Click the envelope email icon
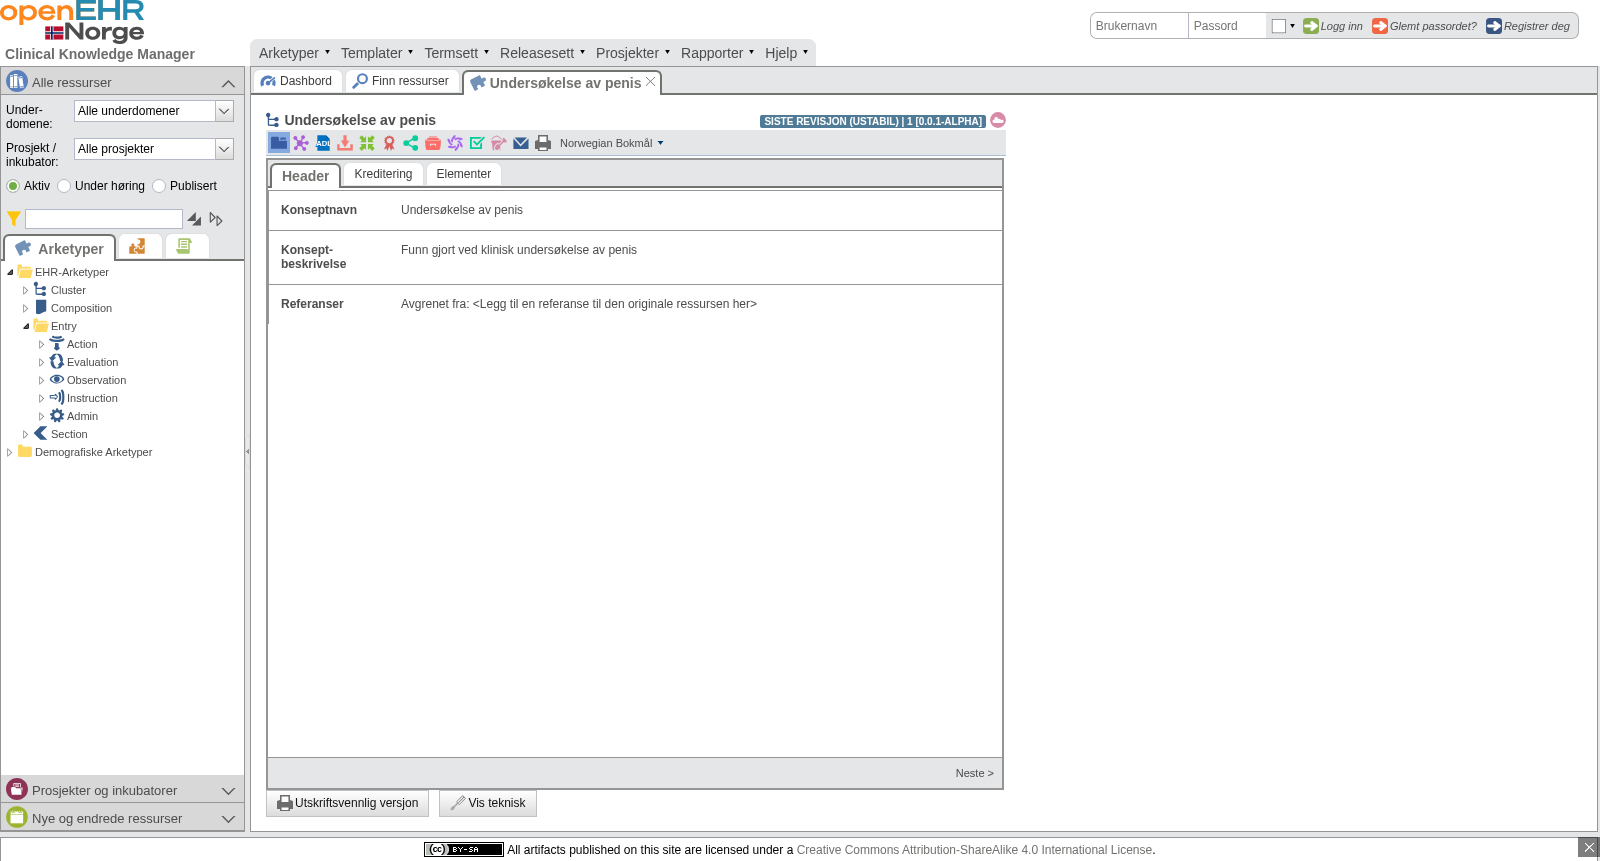The width and height of the screenshot is (1600, 861). [521, 143]
